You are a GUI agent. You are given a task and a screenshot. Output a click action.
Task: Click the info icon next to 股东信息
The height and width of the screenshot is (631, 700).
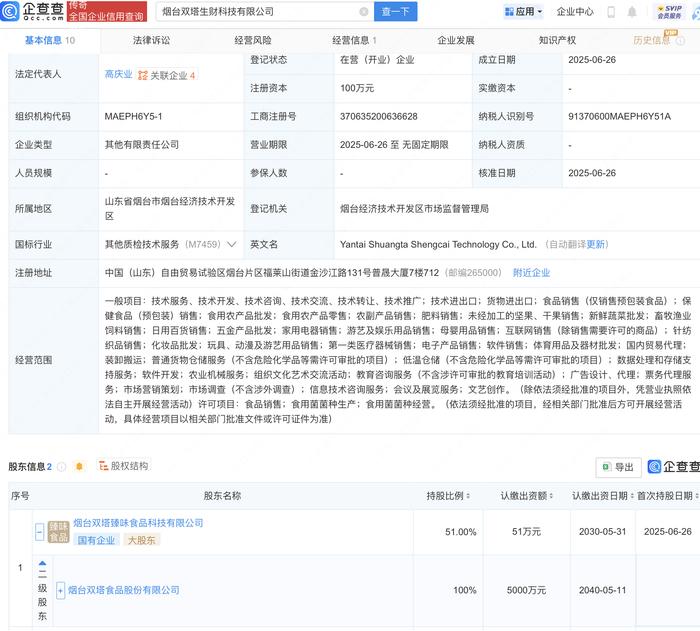[61, 467]
